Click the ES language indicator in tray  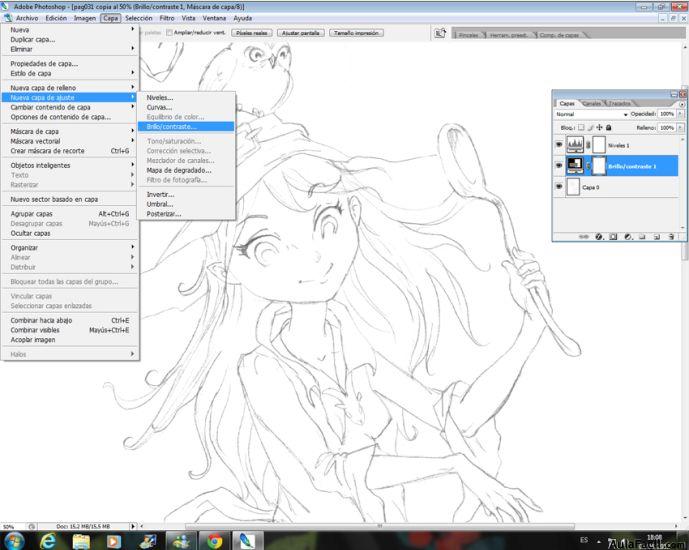(584, 539)
